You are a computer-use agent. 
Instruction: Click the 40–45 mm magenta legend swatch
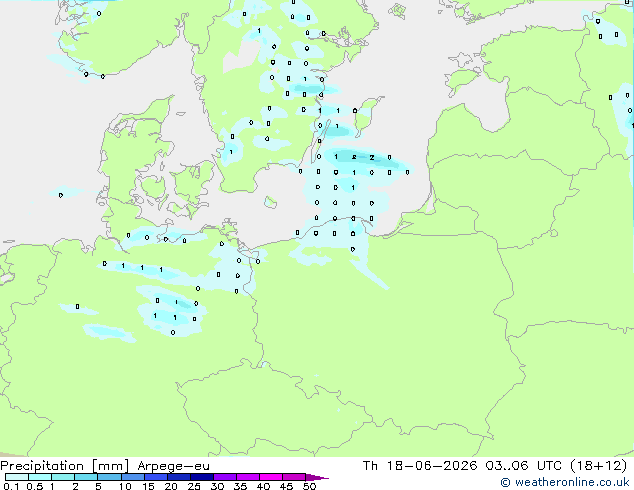(x=271, y=477)
